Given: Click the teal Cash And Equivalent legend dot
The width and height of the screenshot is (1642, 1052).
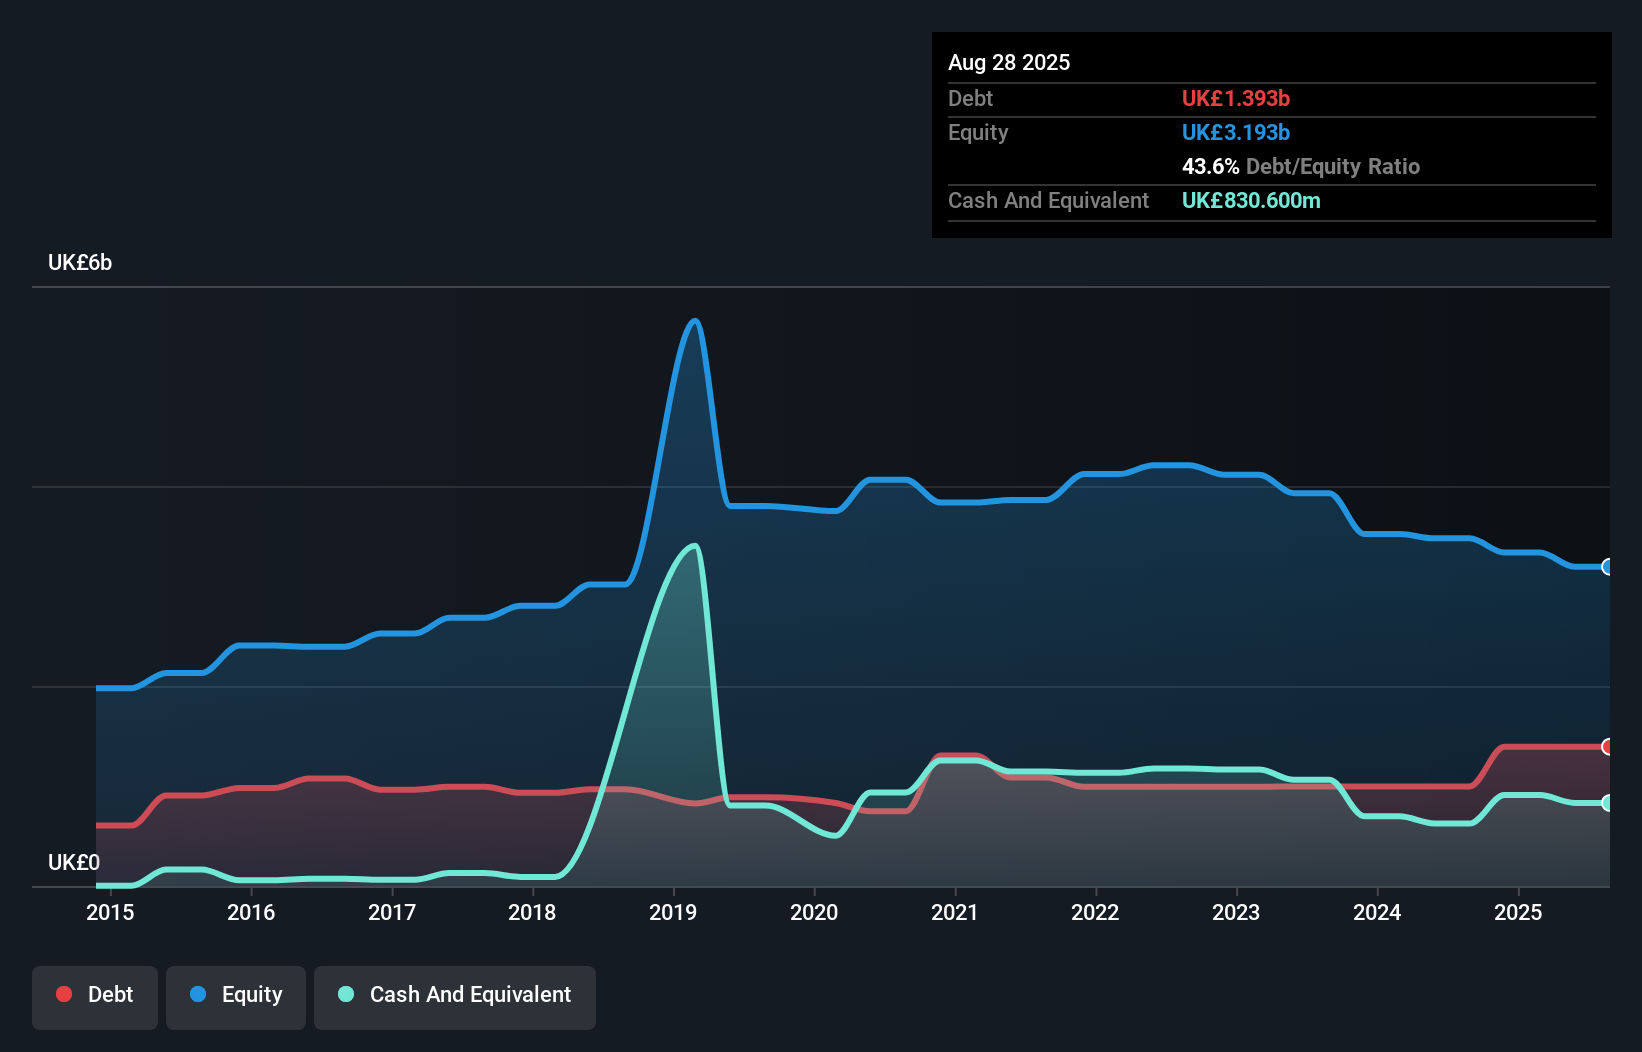Looking at the screenshot, I should tap(345, 994).
